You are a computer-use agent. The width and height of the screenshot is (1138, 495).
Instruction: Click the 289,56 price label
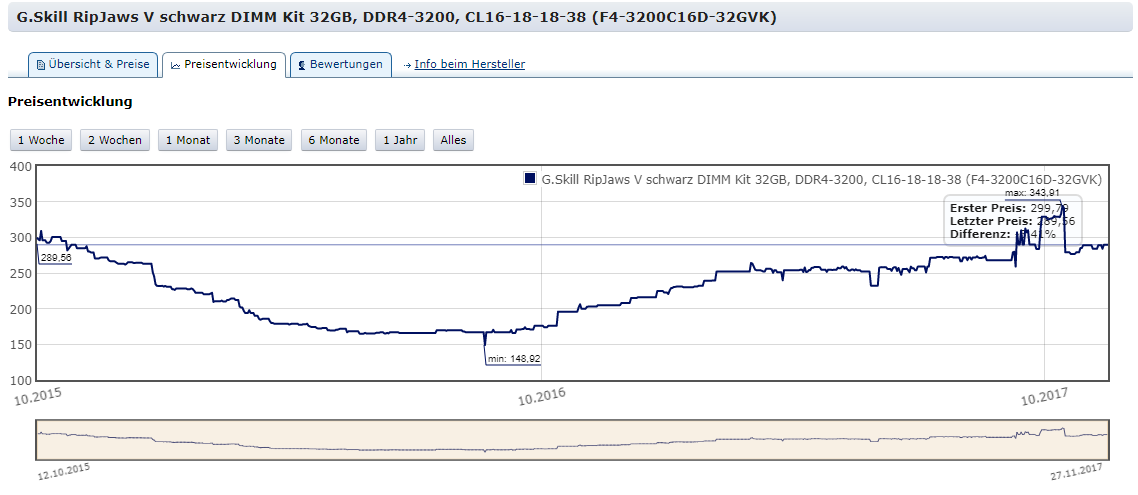(x=56, y=258)
